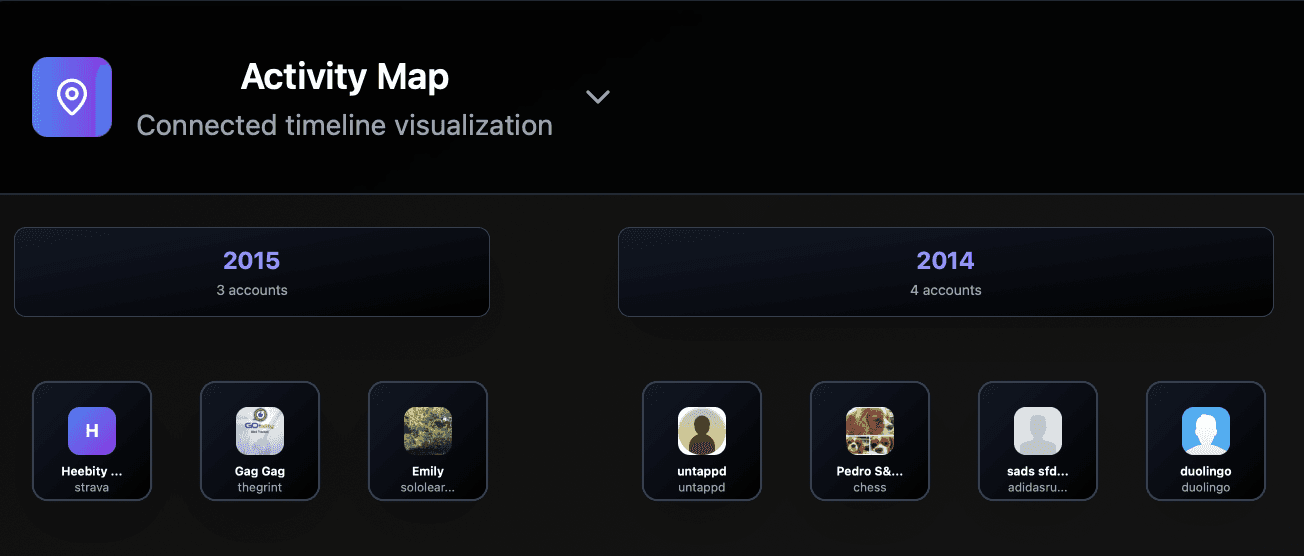This screenshot has width=1304, height=556.
Task: Click the 4 accounts label under 2014
Action: (x=946, y=290)
